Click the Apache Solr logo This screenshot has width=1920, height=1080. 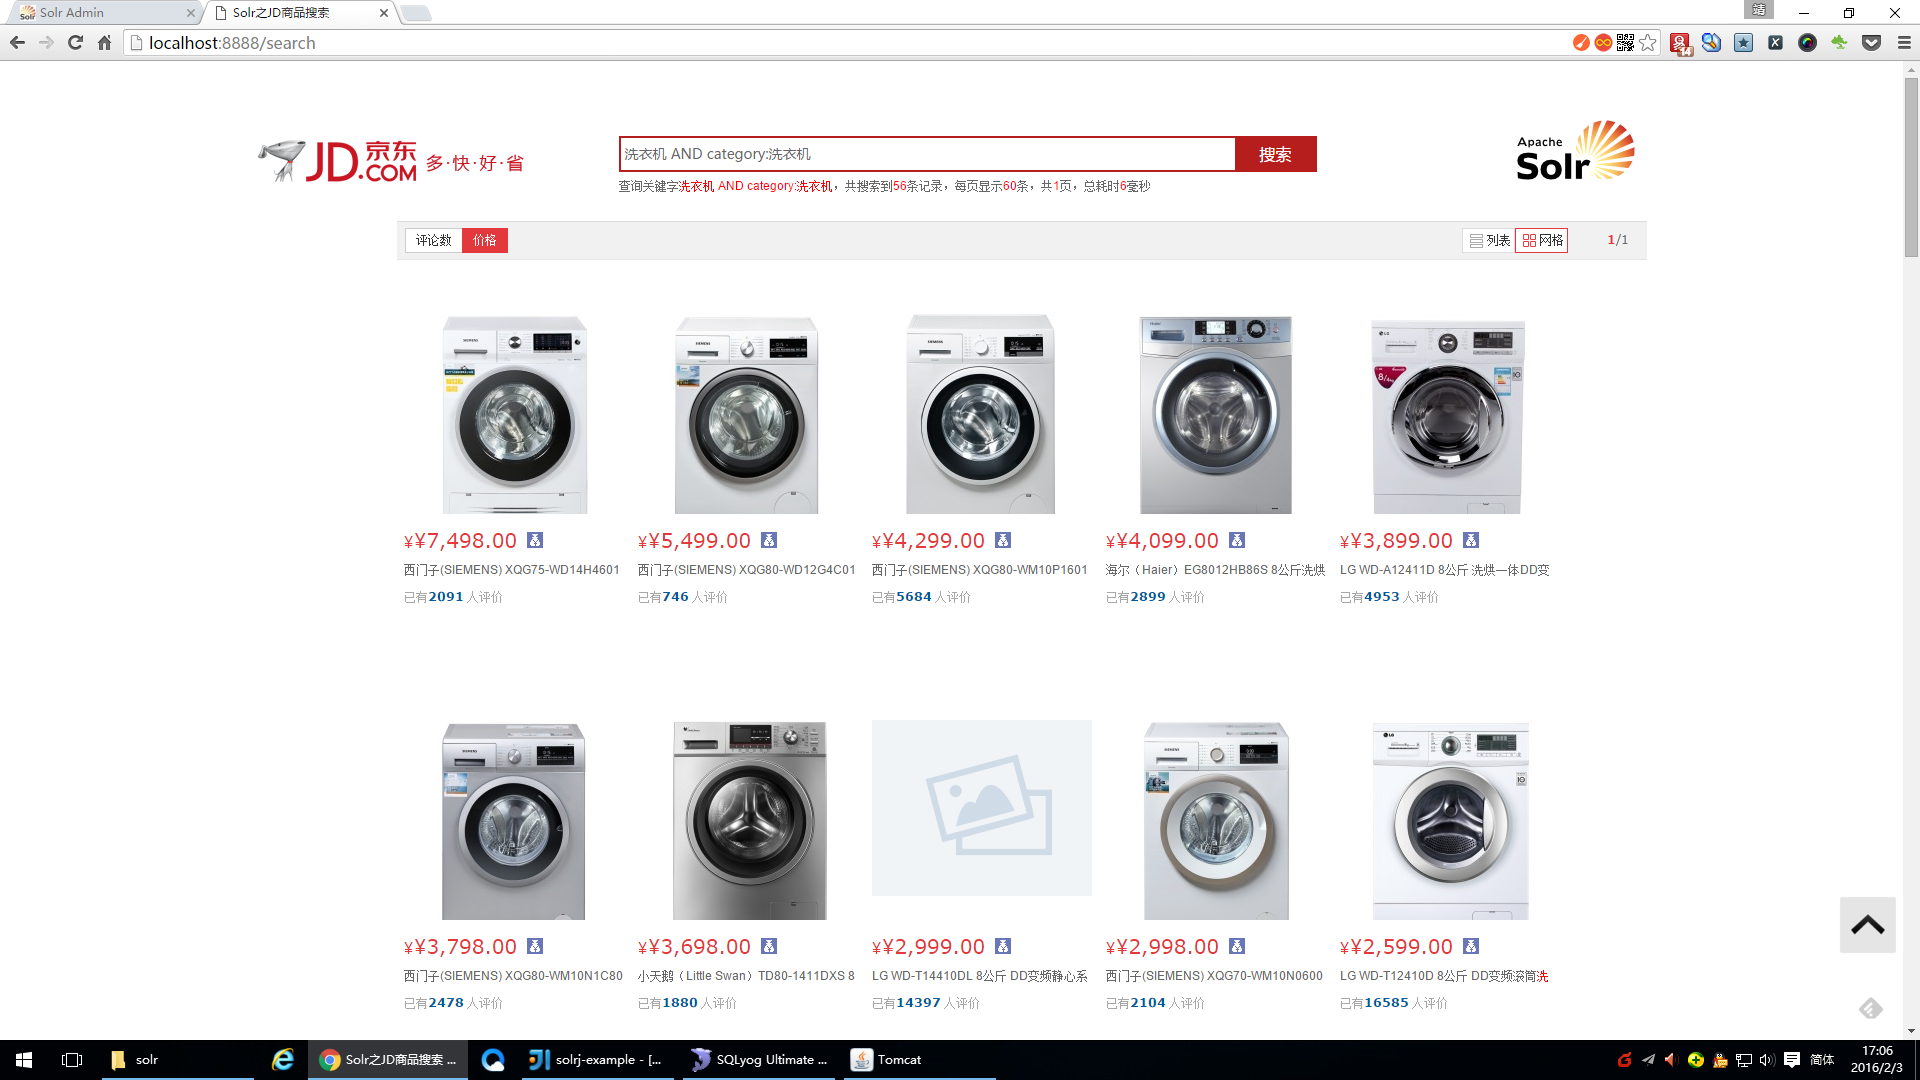click(1575, 152)
